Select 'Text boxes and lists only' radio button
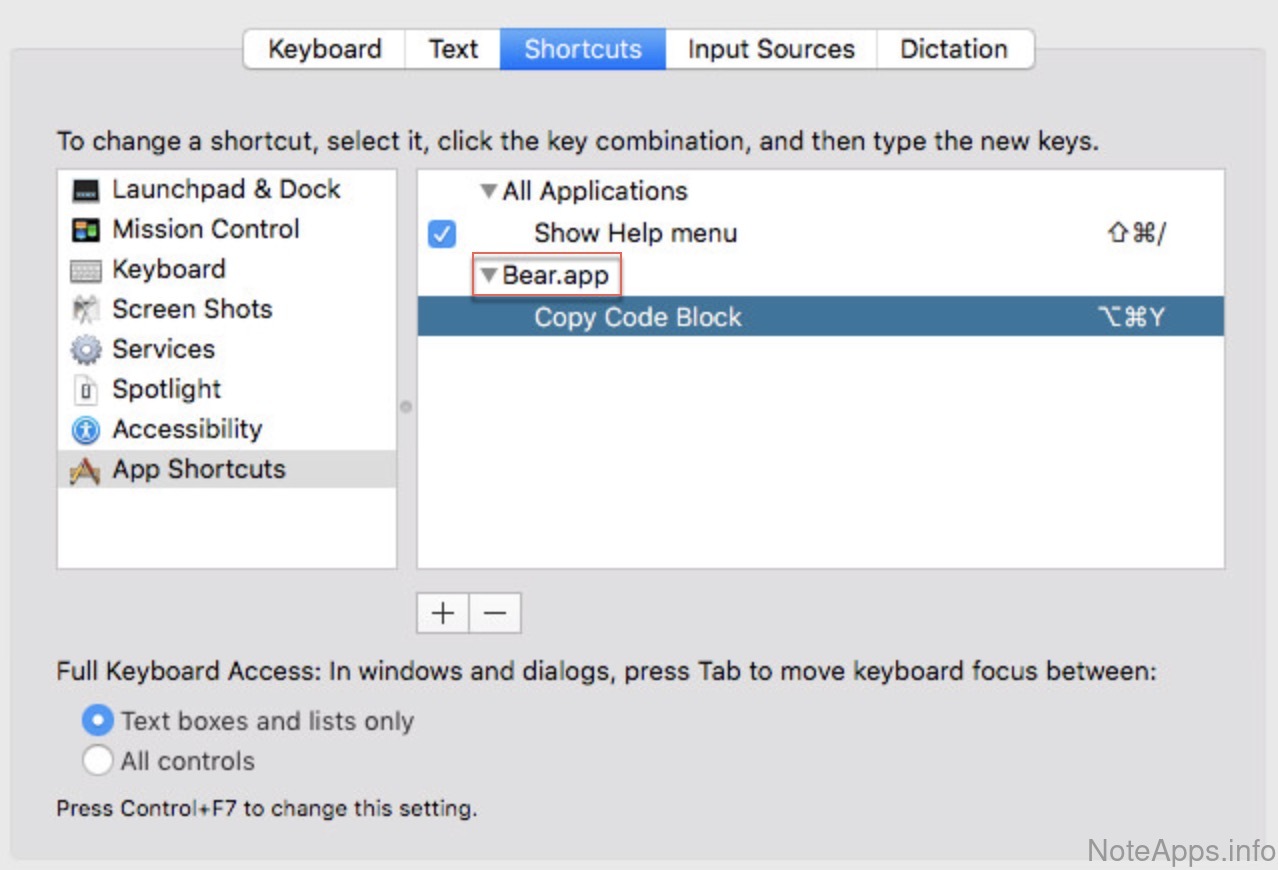 pos(97,721)
